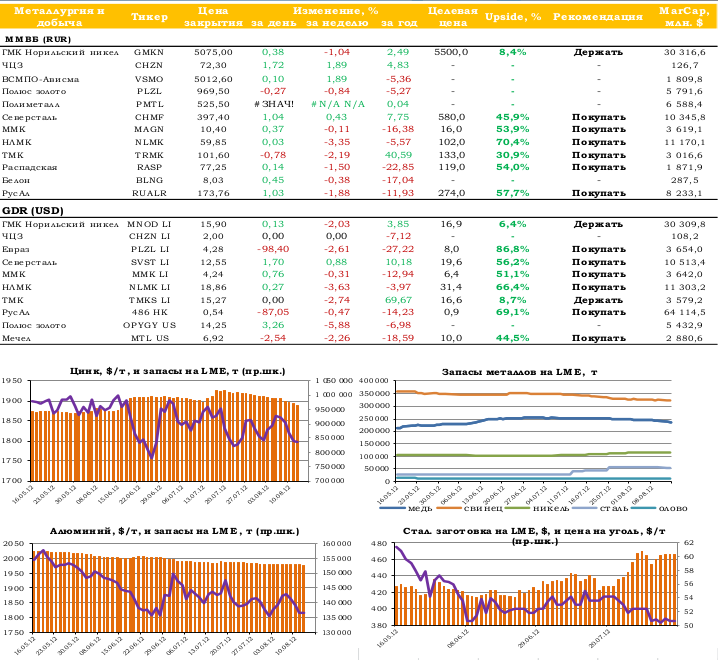The width and height of the screenshot is (718, 660).
Task: Select the 'MTL US' ticker cell
Action: (150, 338)
